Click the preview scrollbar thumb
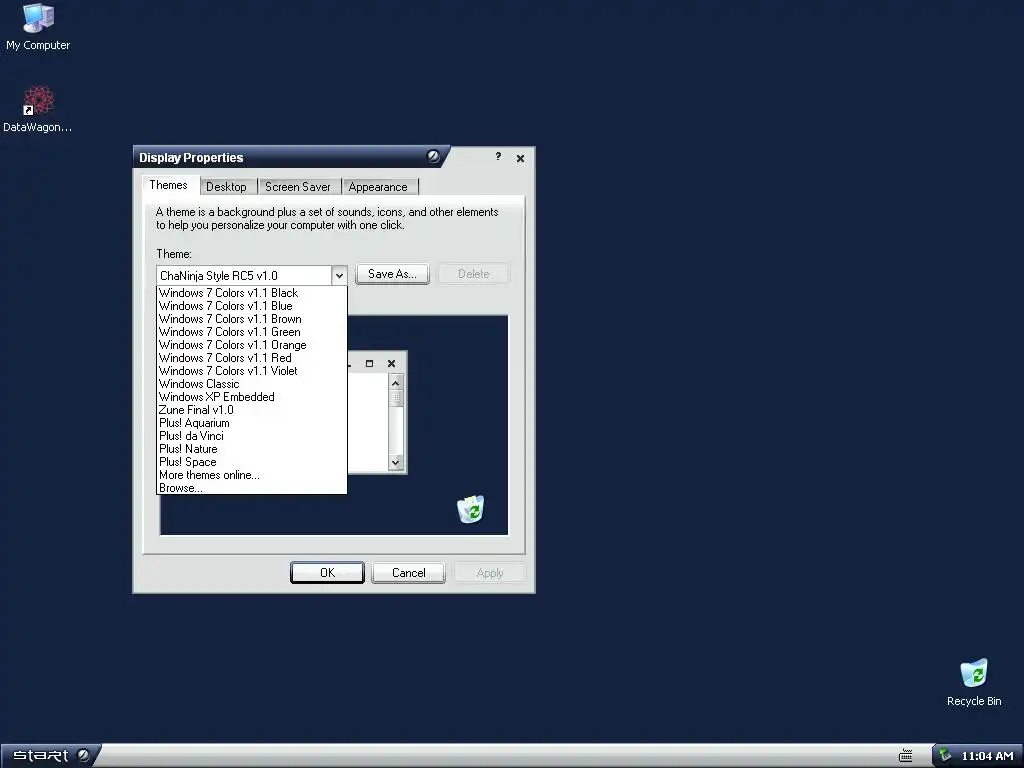The width and height of the screenshot is (1024, 768). pos(396,398)
